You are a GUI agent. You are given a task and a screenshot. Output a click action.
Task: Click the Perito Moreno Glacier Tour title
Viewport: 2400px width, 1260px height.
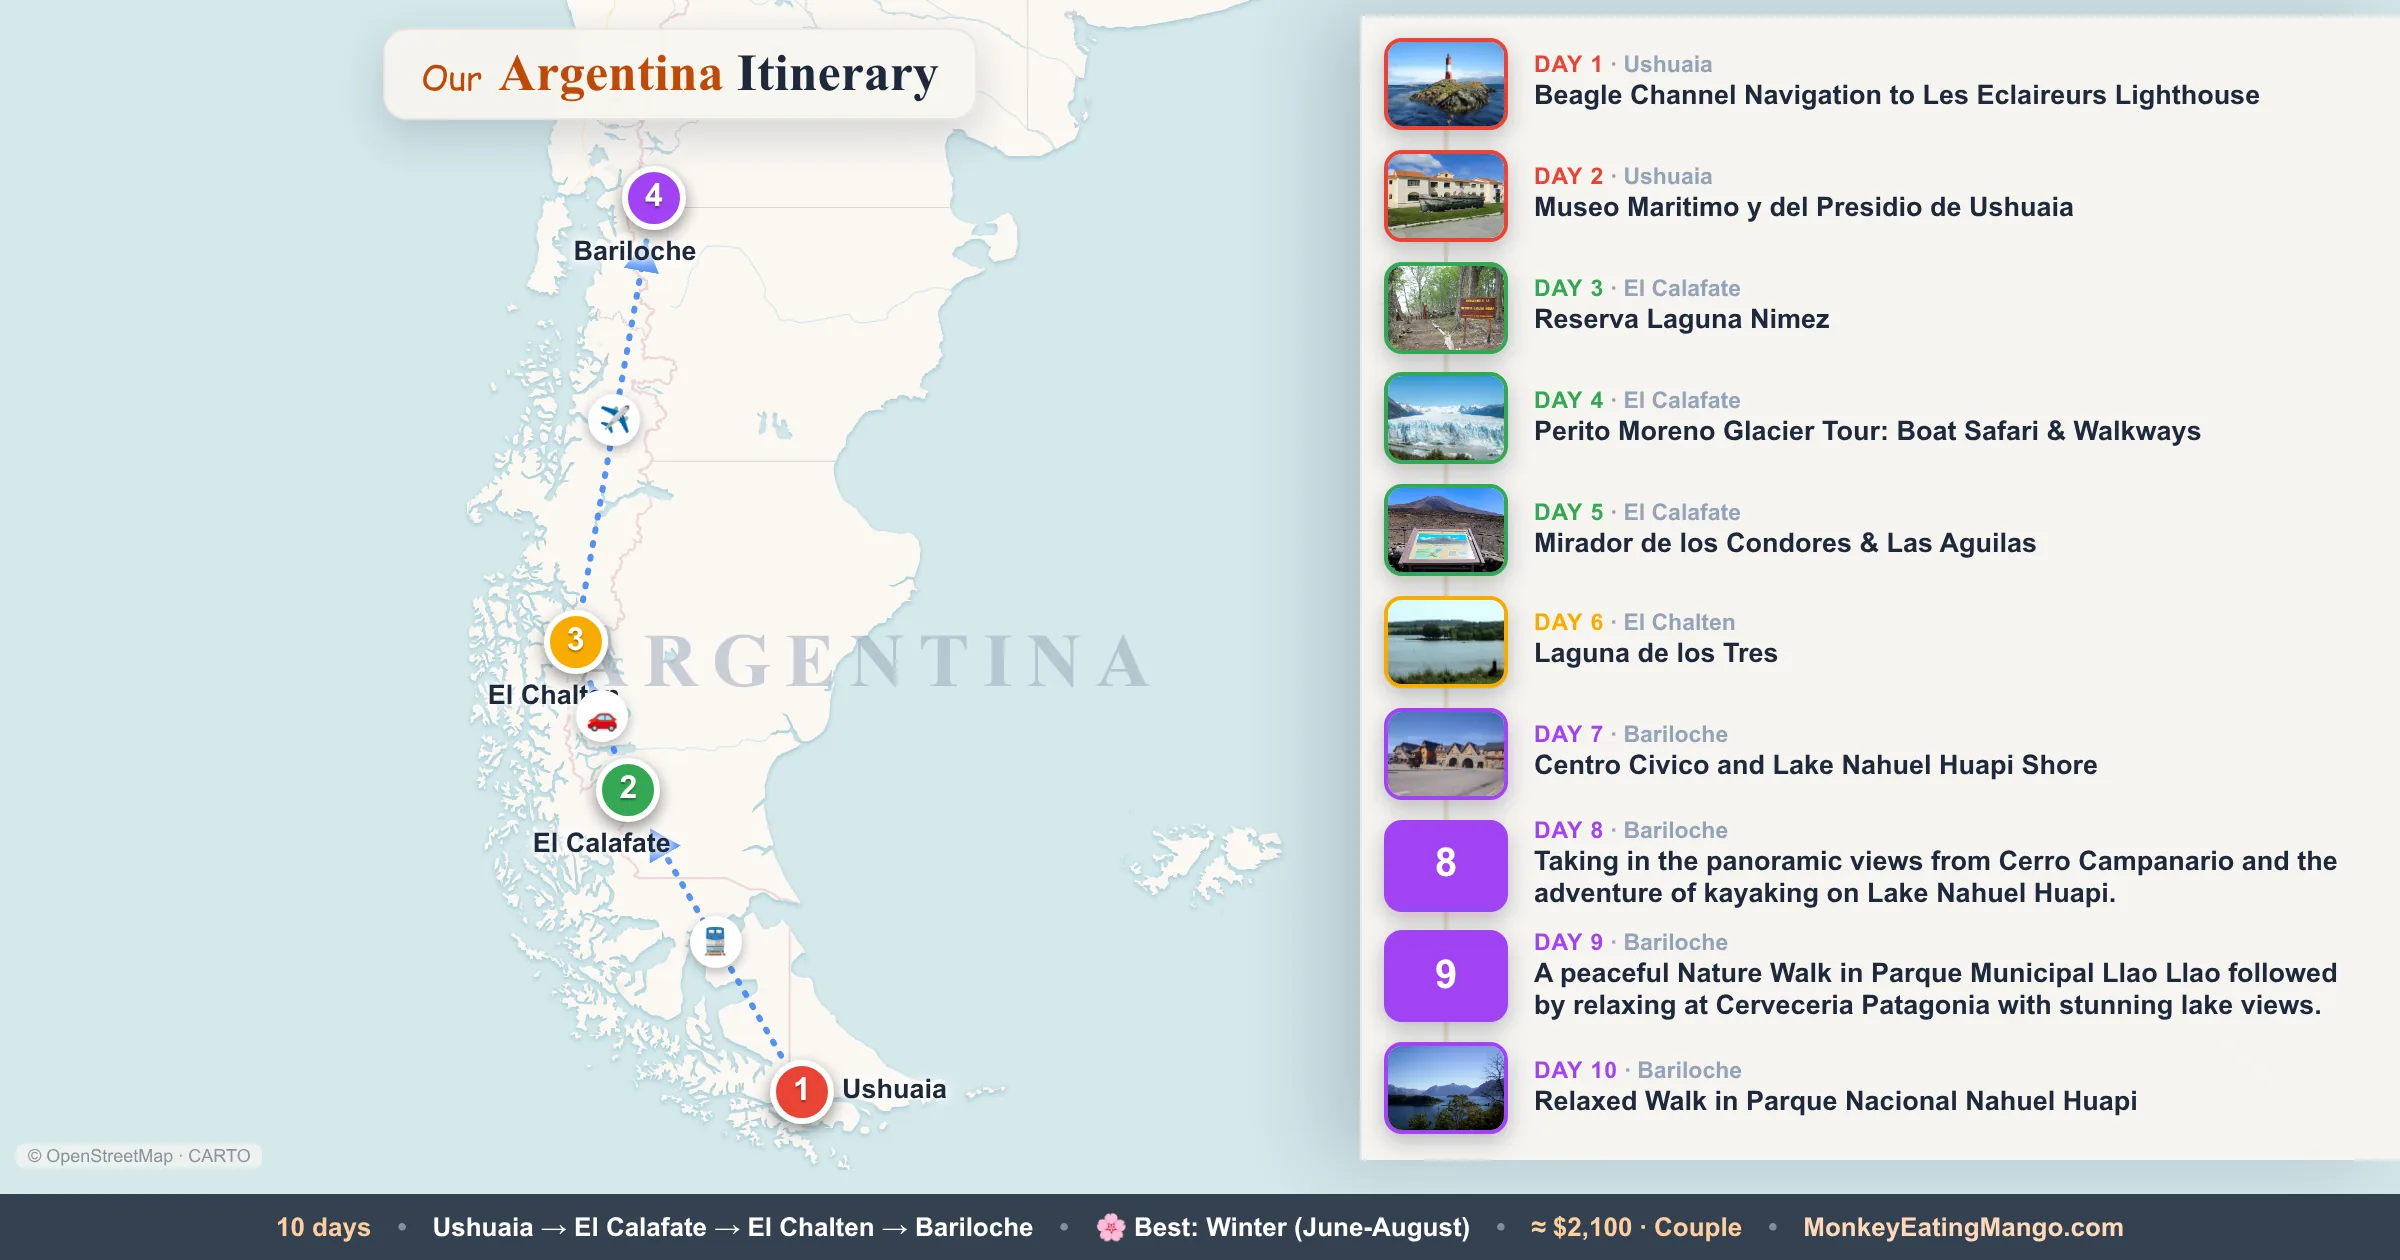[x=1867, y=431]
